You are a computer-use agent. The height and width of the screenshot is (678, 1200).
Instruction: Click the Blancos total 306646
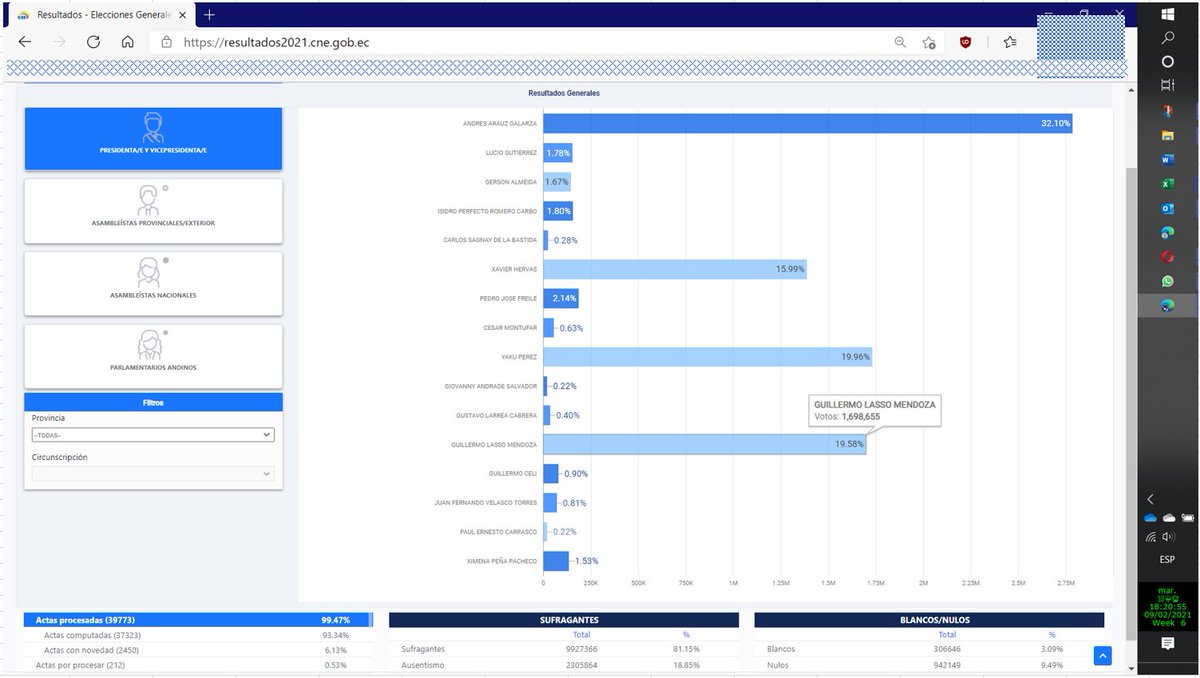point(947,649)
